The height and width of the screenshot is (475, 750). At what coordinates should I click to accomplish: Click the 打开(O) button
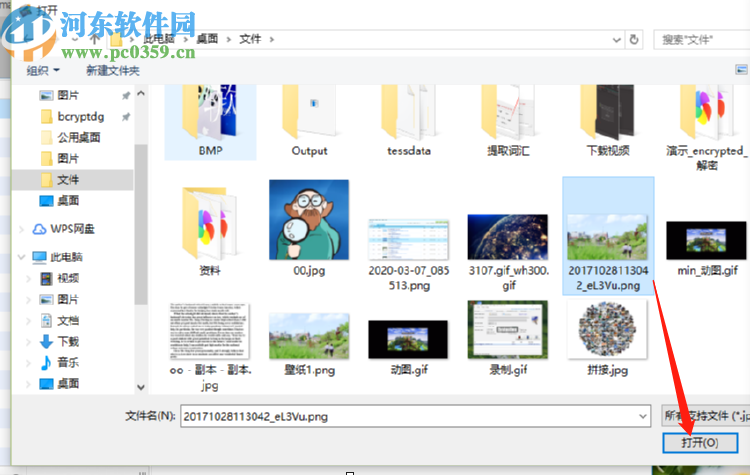700,442
